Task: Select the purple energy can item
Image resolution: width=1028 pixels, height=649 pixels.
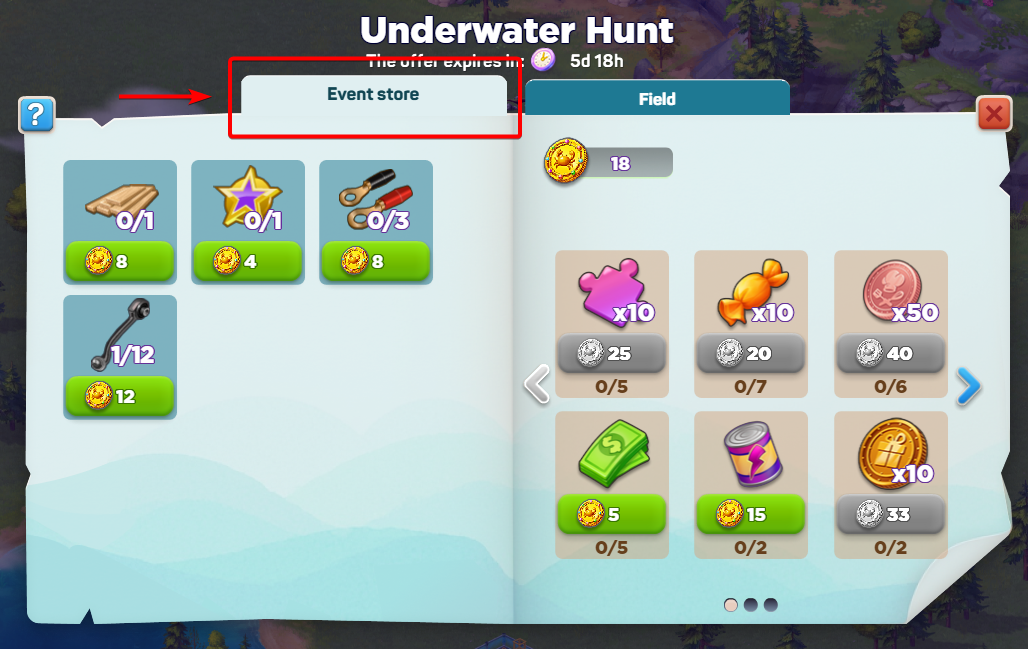Action: click(753, 453)
